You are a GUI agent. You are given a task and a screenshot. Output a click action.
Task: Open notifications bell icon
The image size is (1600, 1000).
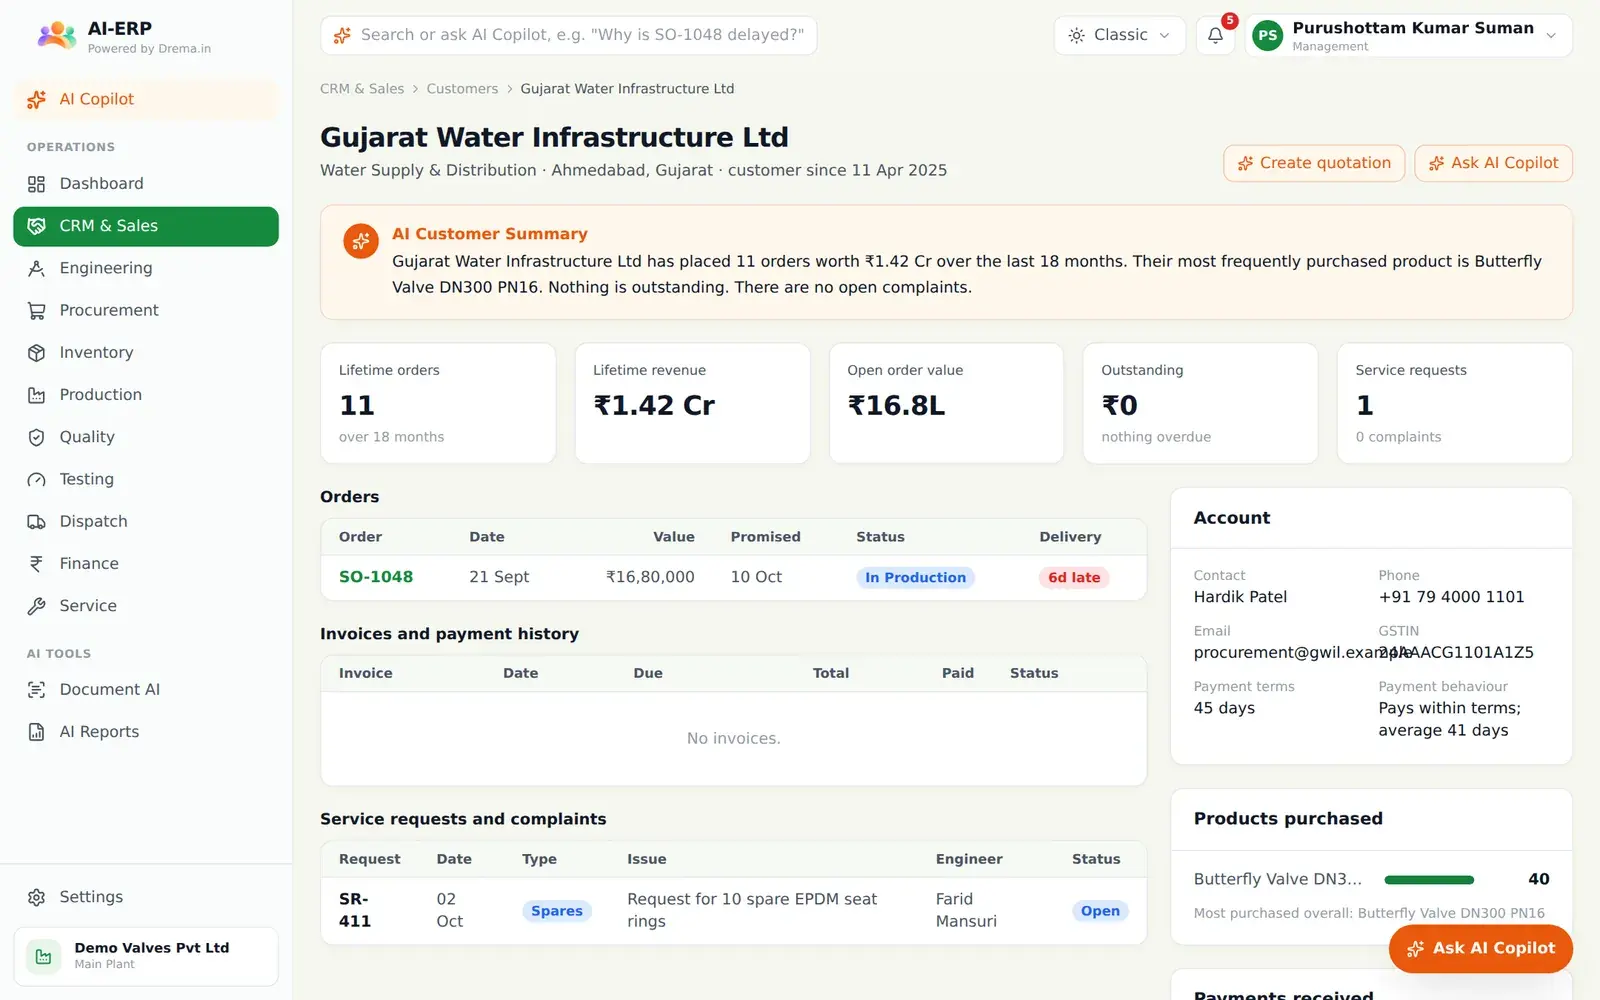tap(1215, 36)
